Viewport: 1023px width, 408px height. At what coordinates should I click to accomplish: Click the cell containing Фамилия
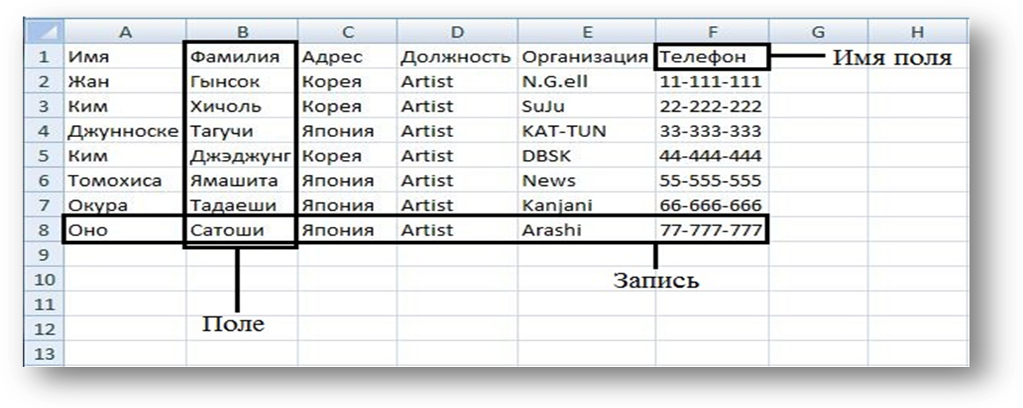point(240,56)
